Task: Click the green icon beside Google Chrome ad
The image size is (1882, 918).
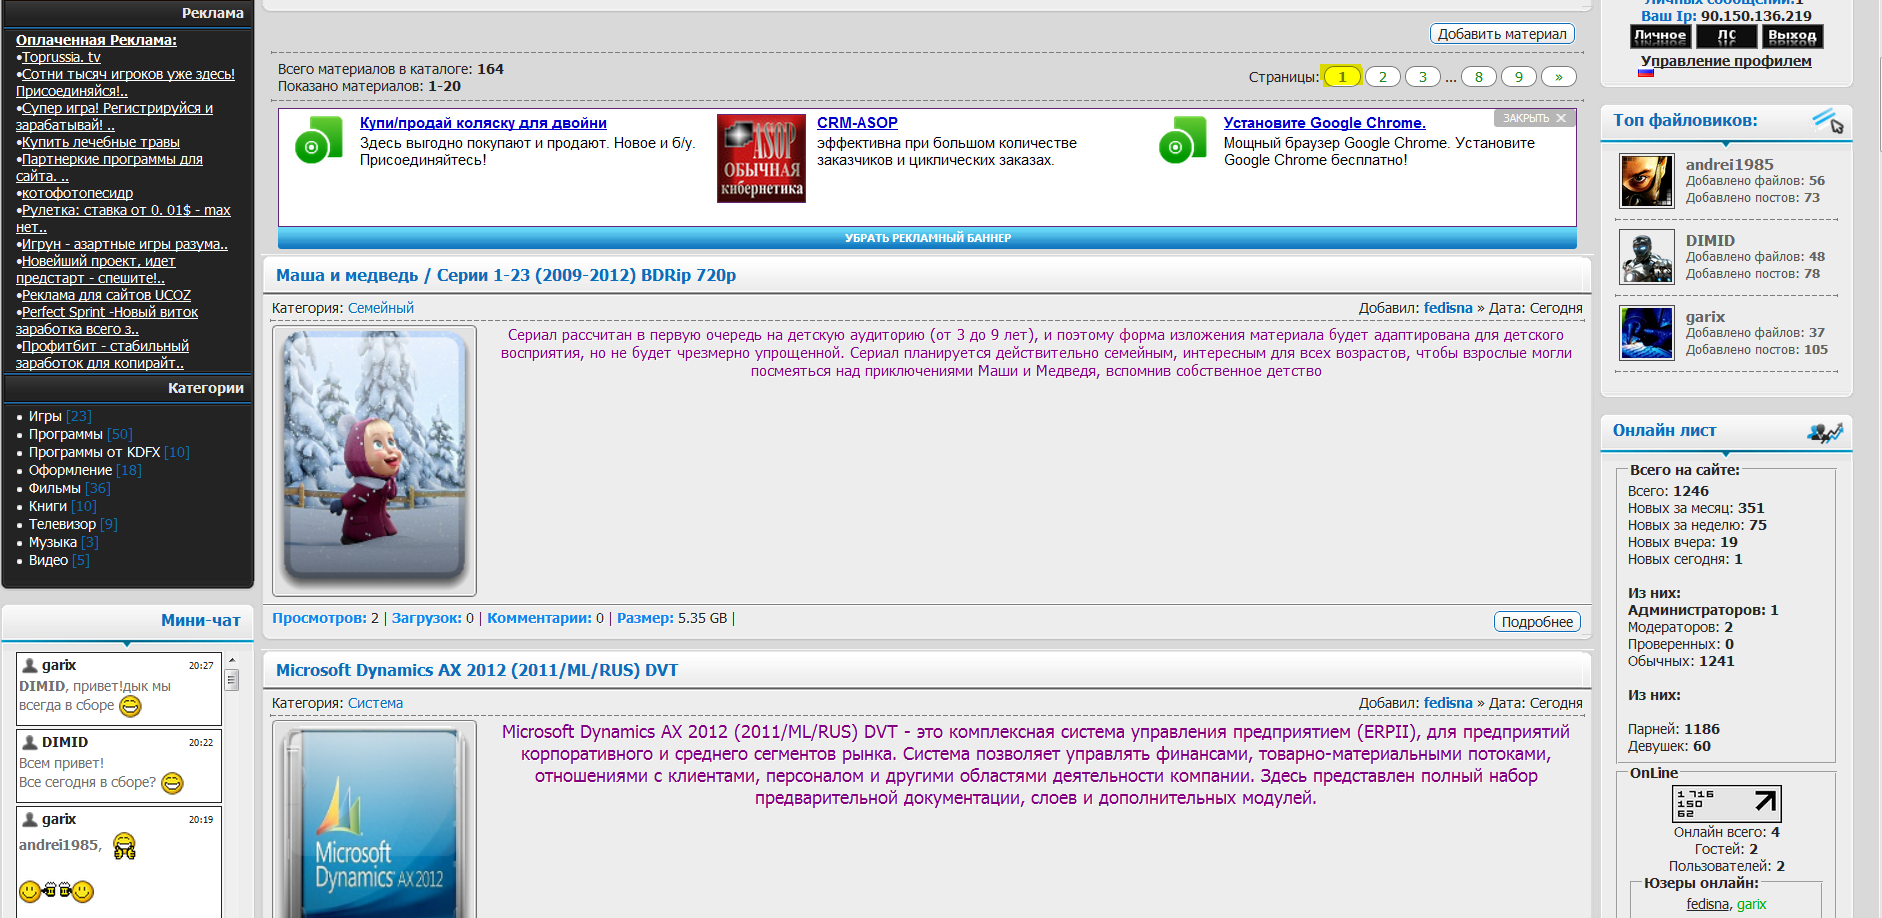Action: pos(1183,140)
